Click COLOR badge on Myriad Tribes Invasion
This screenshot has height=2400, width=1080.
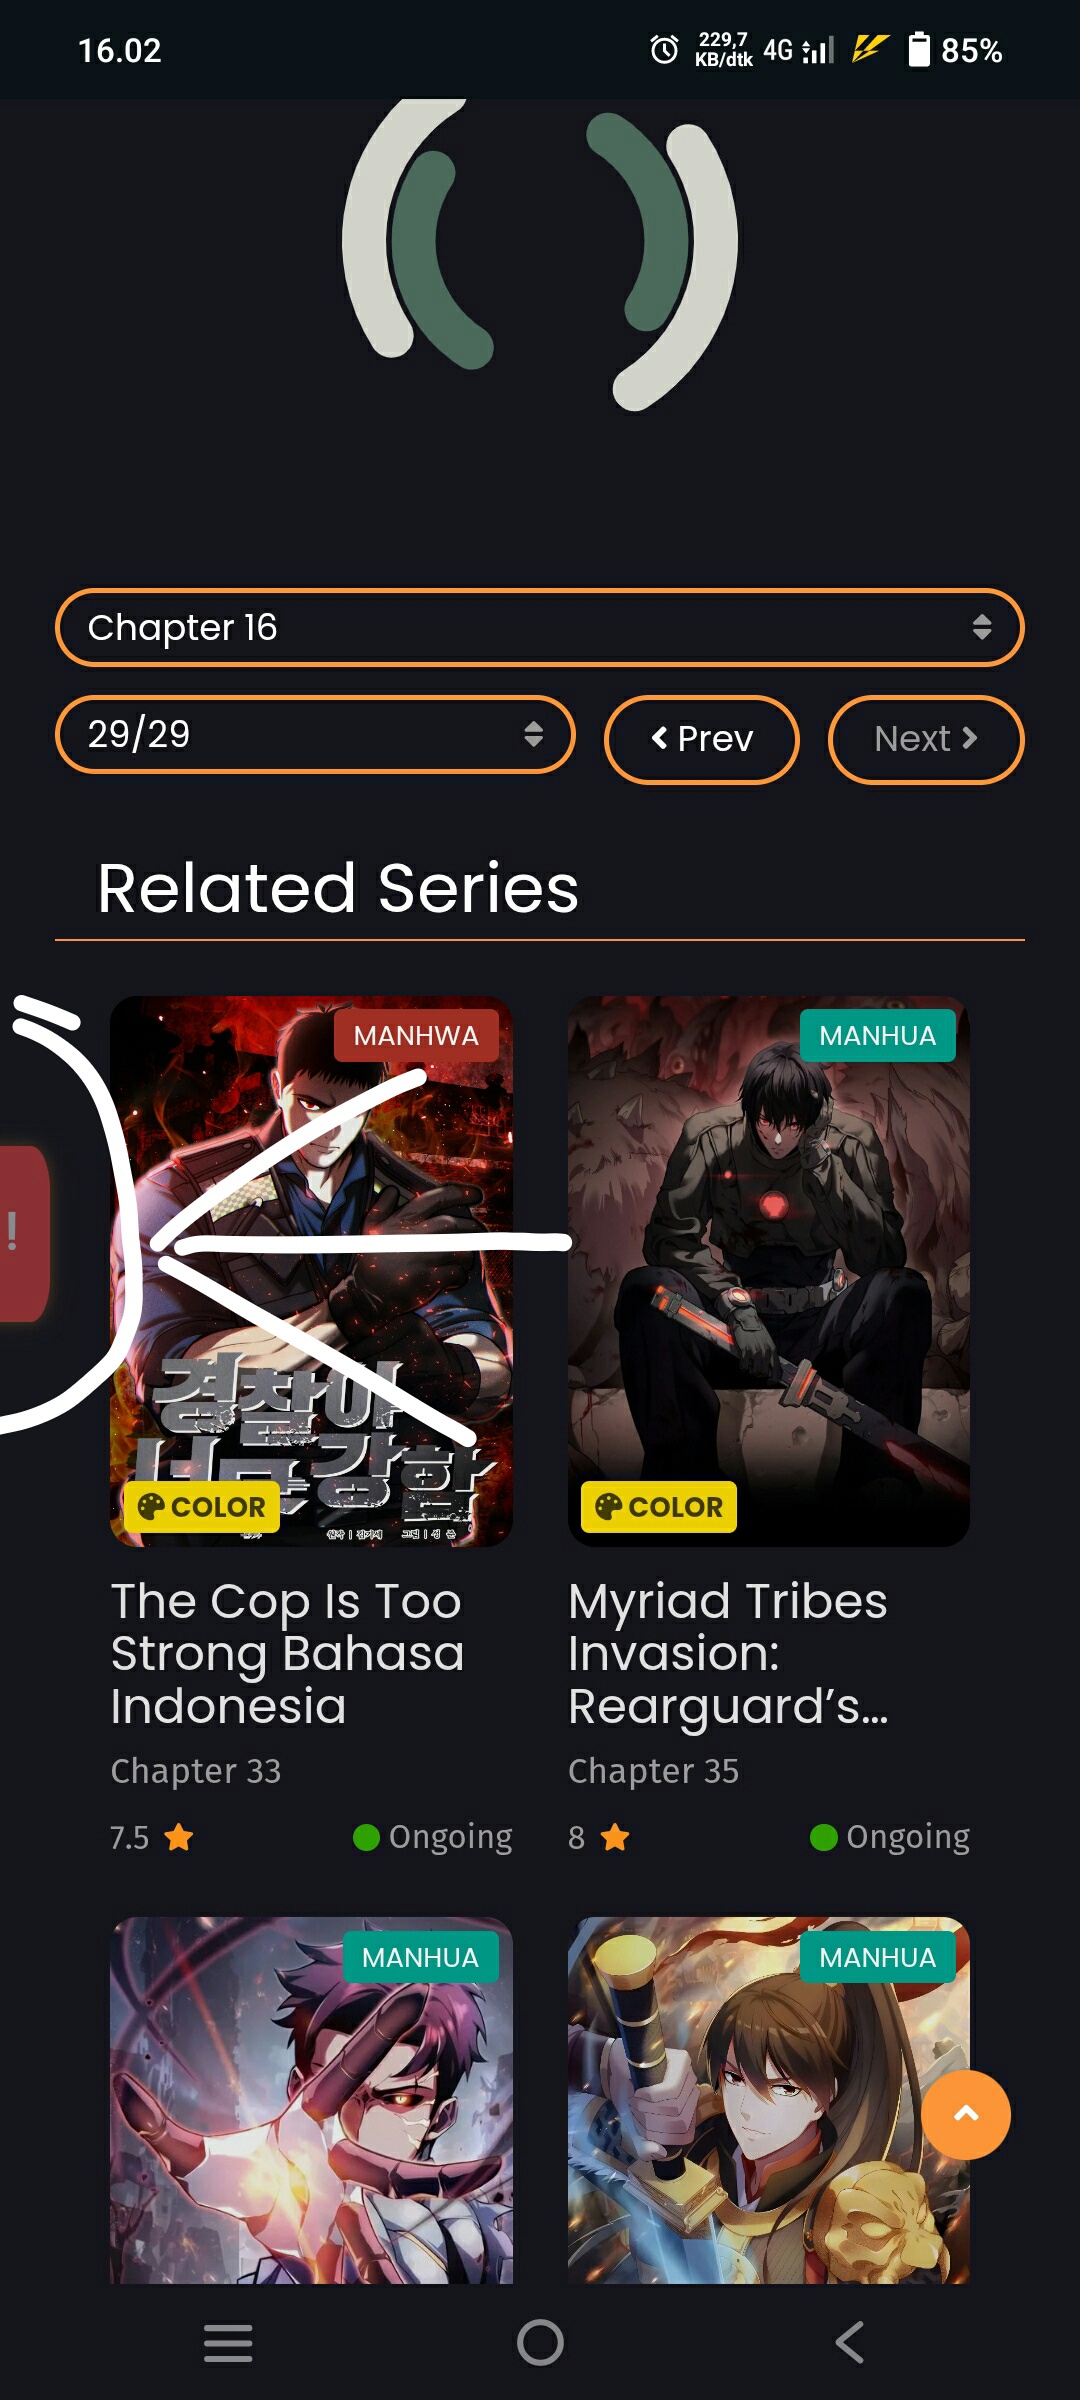tap(659, 1507)
